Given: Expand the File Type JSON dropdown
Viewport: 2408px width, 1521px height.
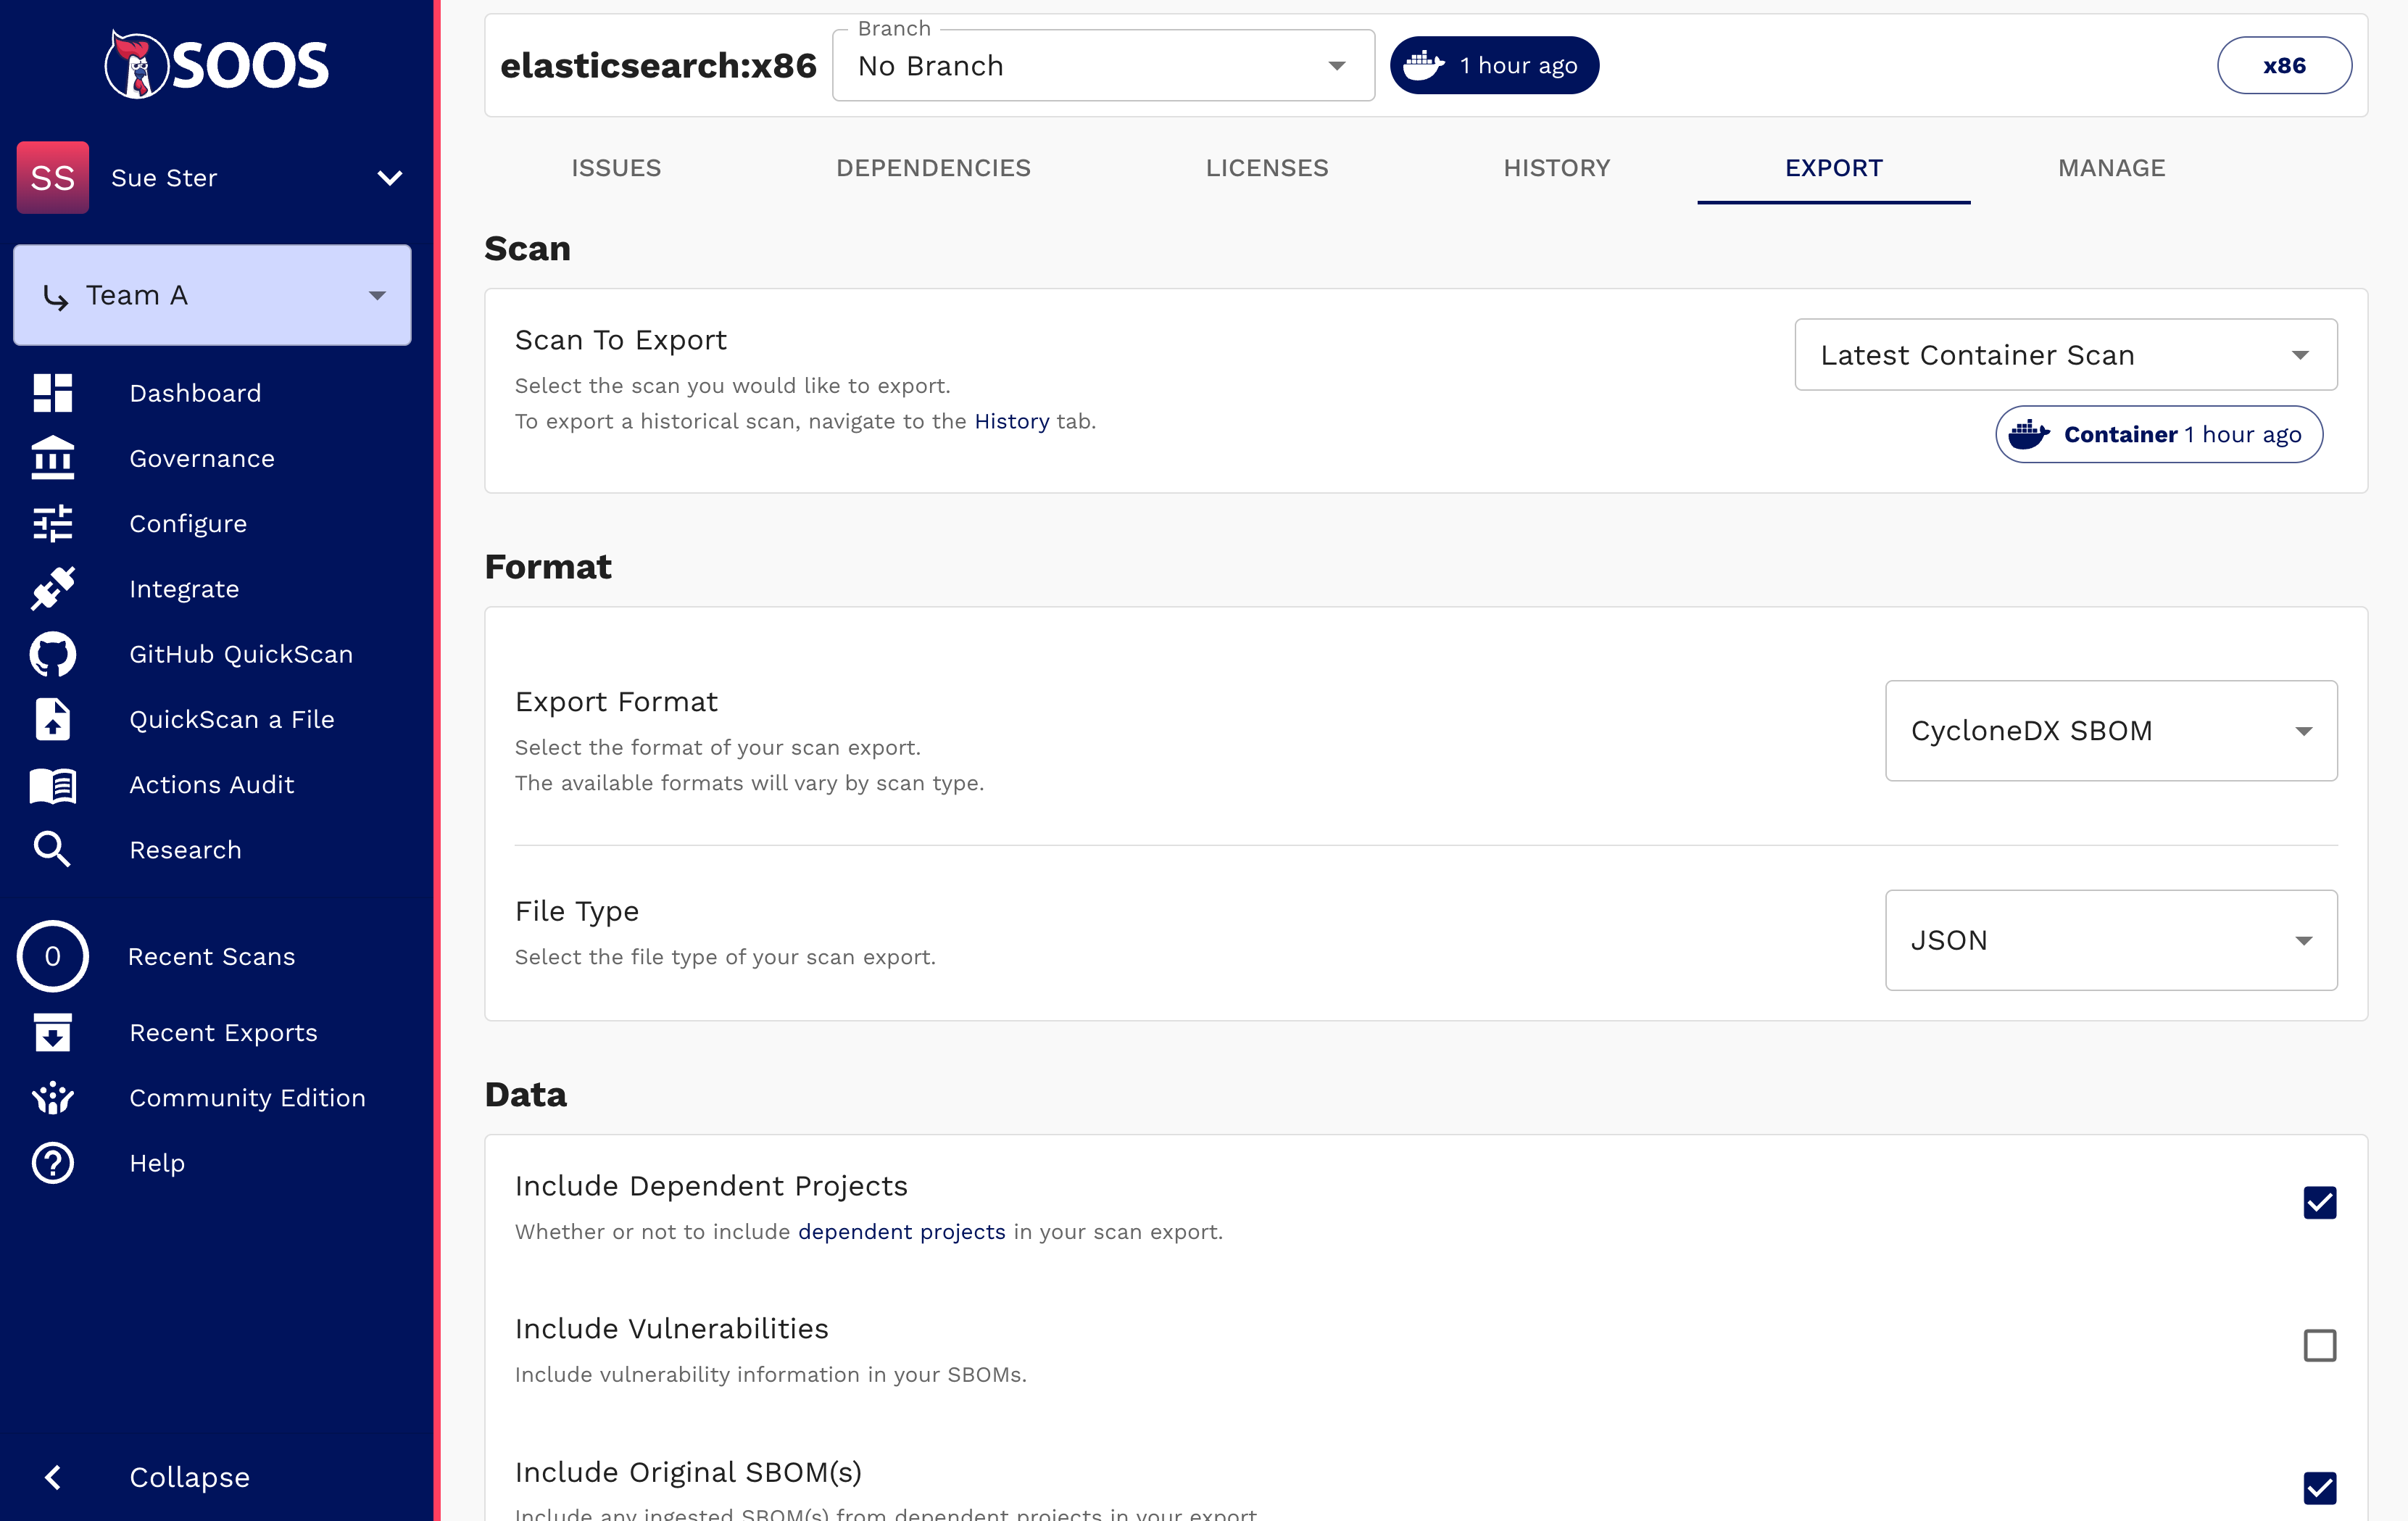Looking at the screenshot, I should [x=2110, y=940].
